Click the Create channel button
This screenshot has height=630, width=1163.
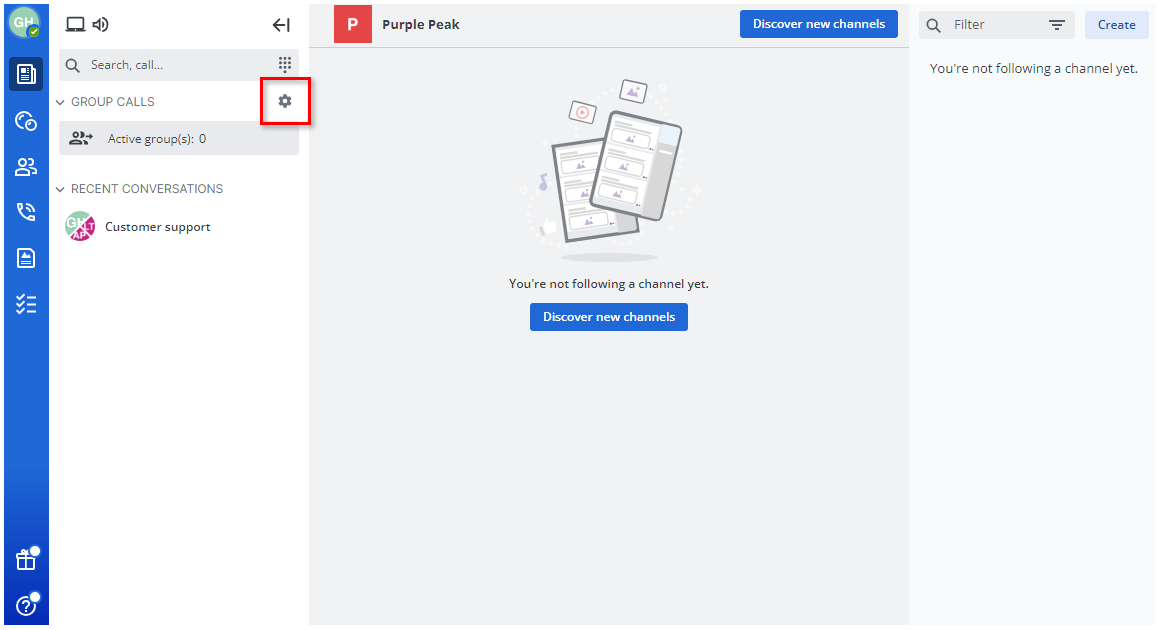(1116, 25)
